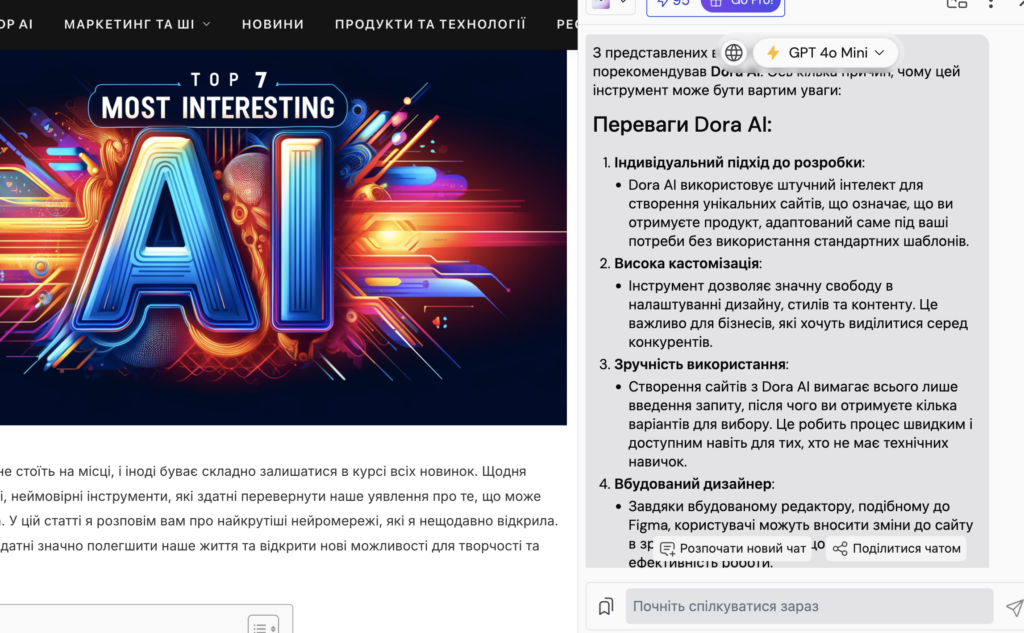Open the Продукти та технології menu item

pos(430,23)
